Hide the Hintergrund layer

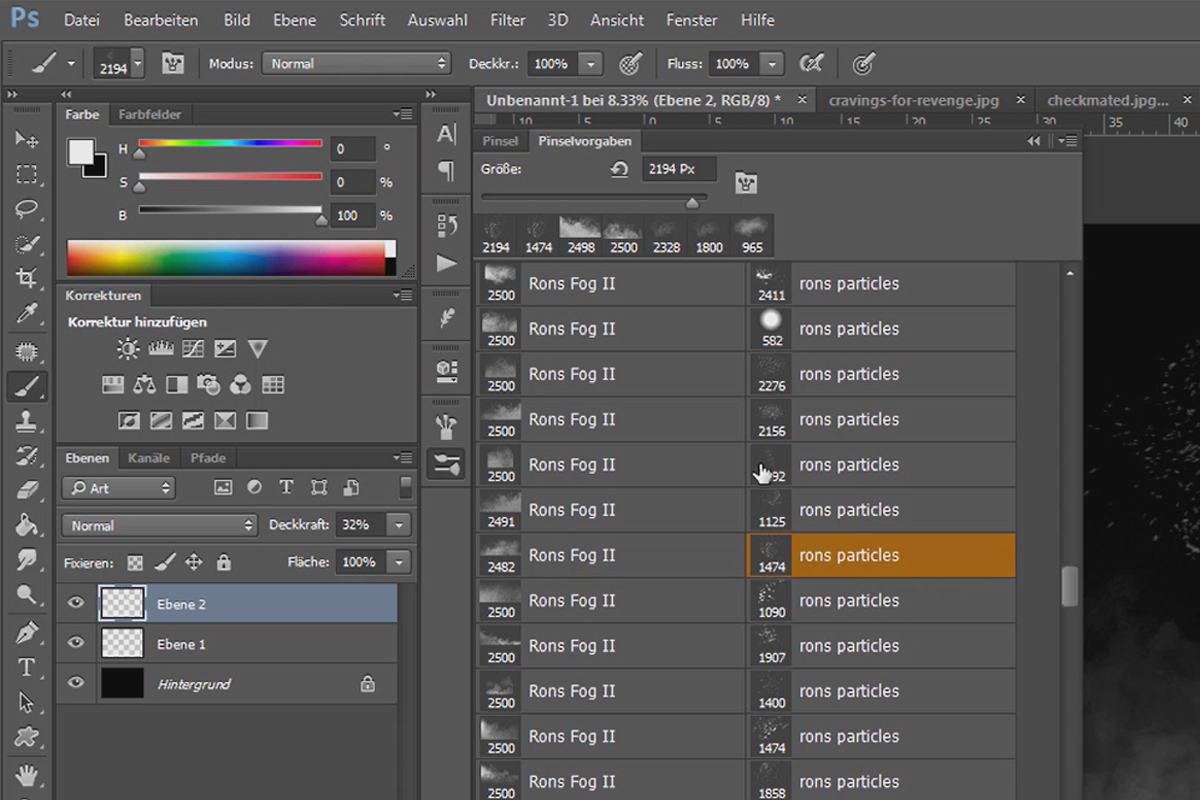[x=76, y=684]
